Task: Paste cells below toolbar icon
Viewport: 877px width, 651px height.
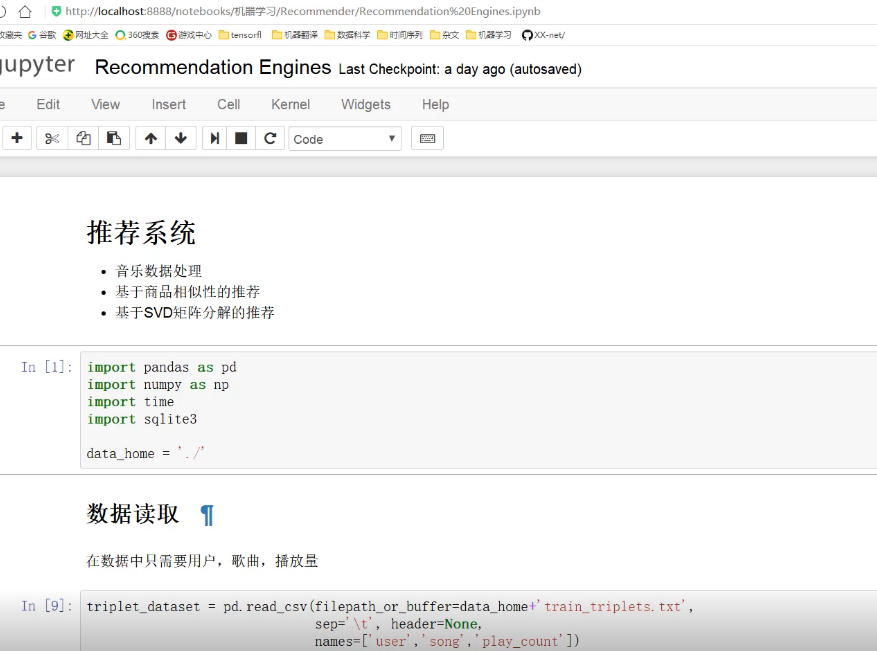Action: [x=114, y=139]
